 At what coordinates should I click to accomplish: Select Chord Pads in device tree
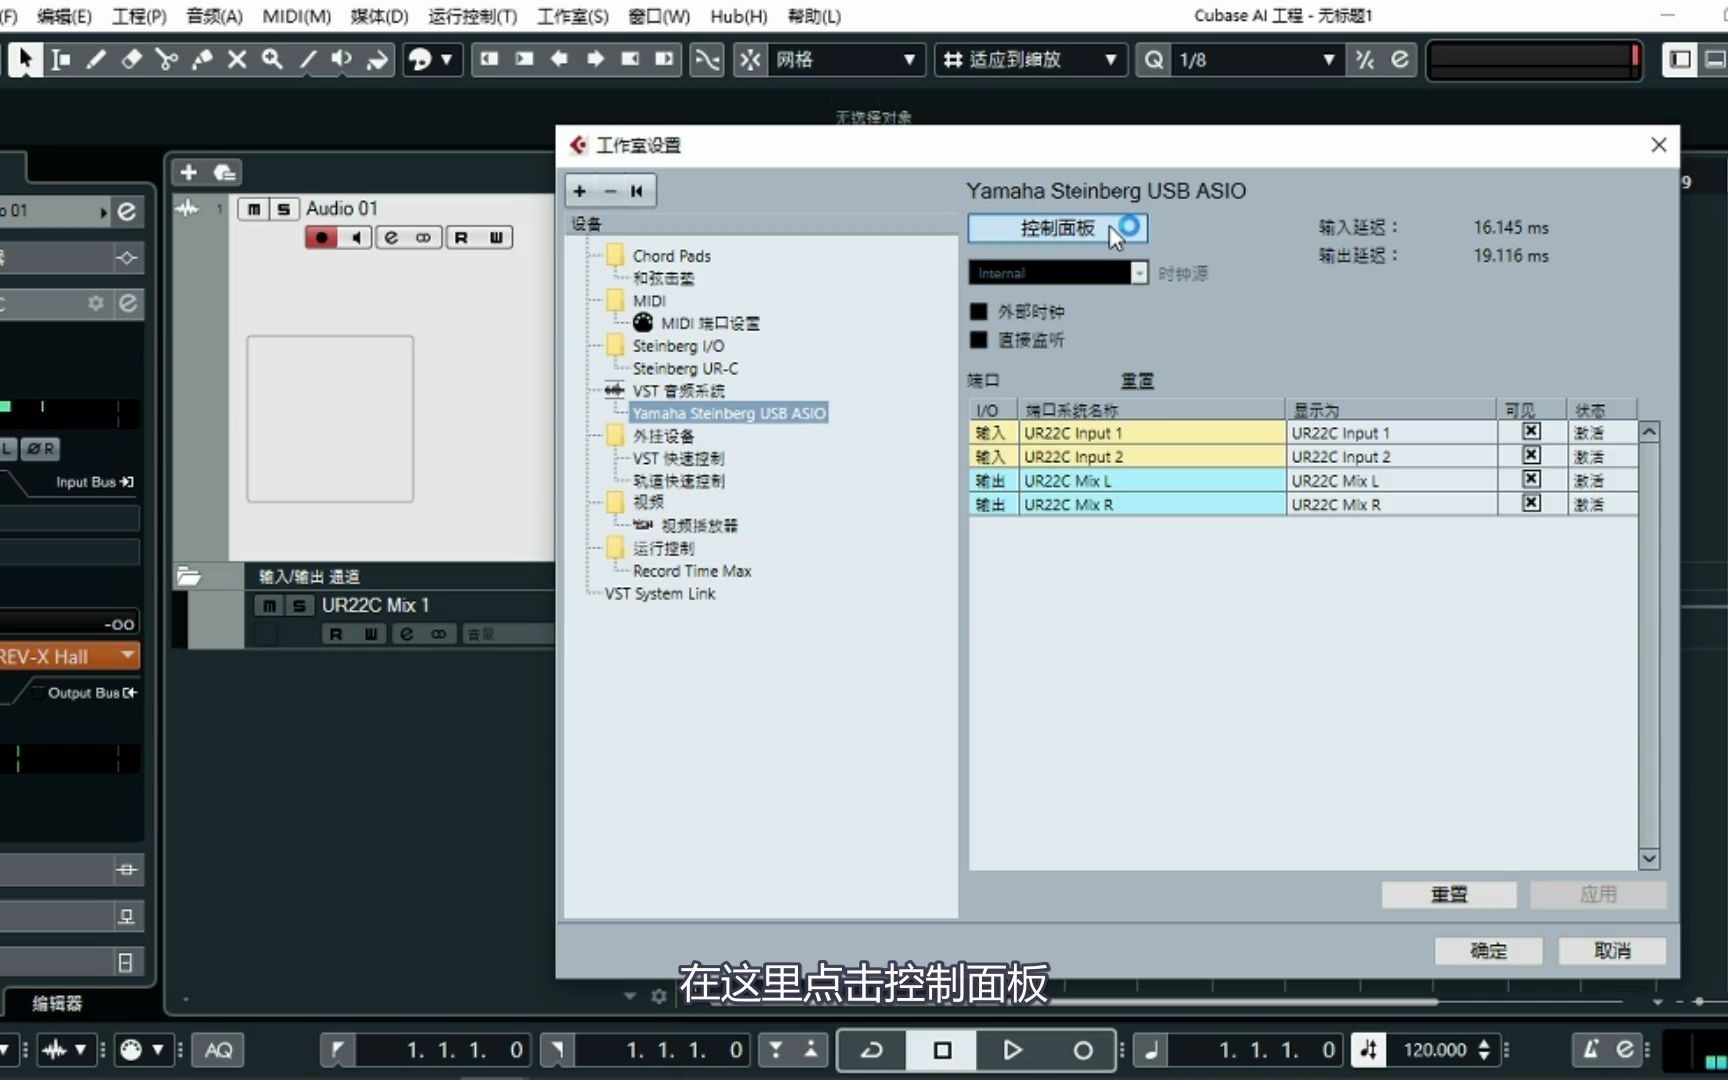point(671,256)
